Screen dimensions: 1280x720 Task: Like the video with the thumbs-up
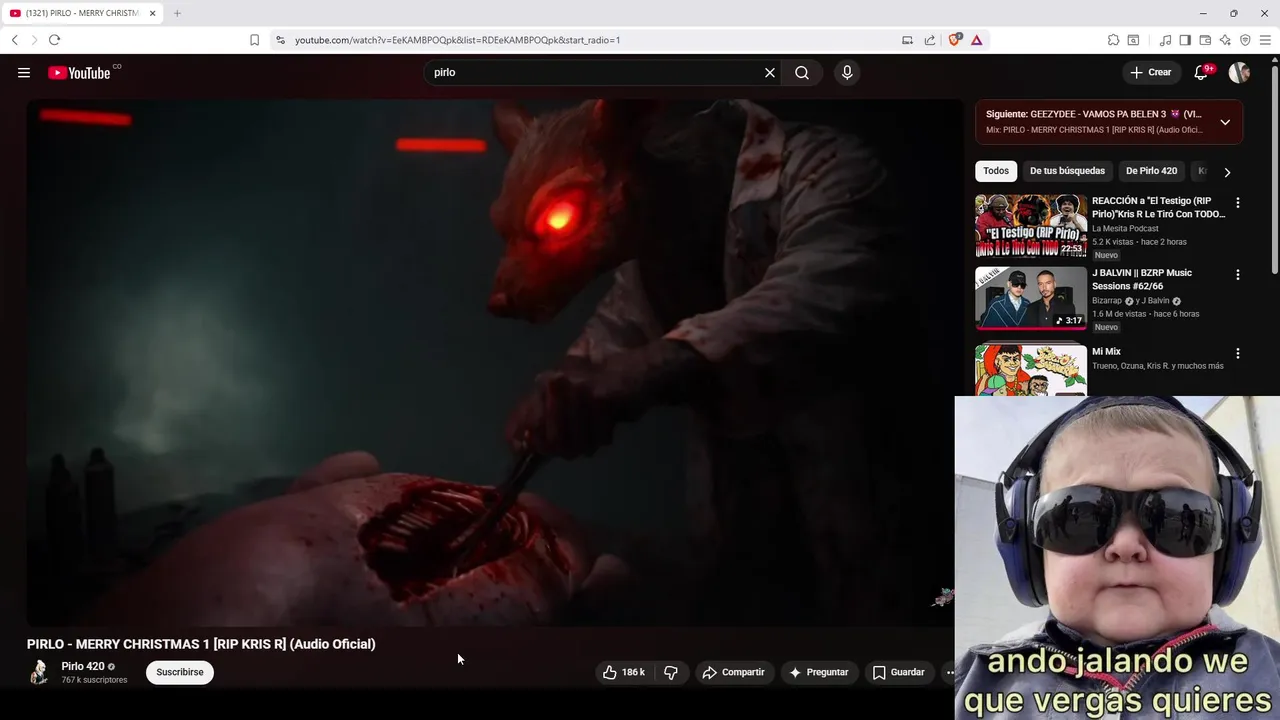(x=625, y=672)
